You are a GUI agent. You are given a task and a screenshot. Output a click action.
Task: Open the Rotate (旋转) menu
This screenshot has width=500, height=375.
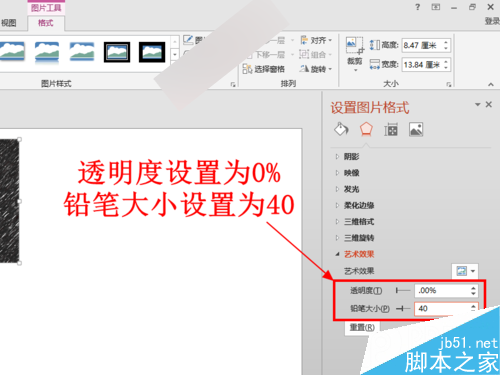(316, 69)
